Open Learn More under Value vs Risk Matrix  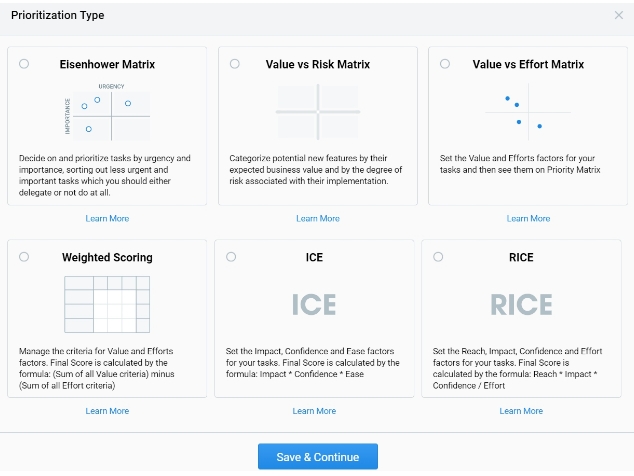pyautogui.click(x=317, y=218)
